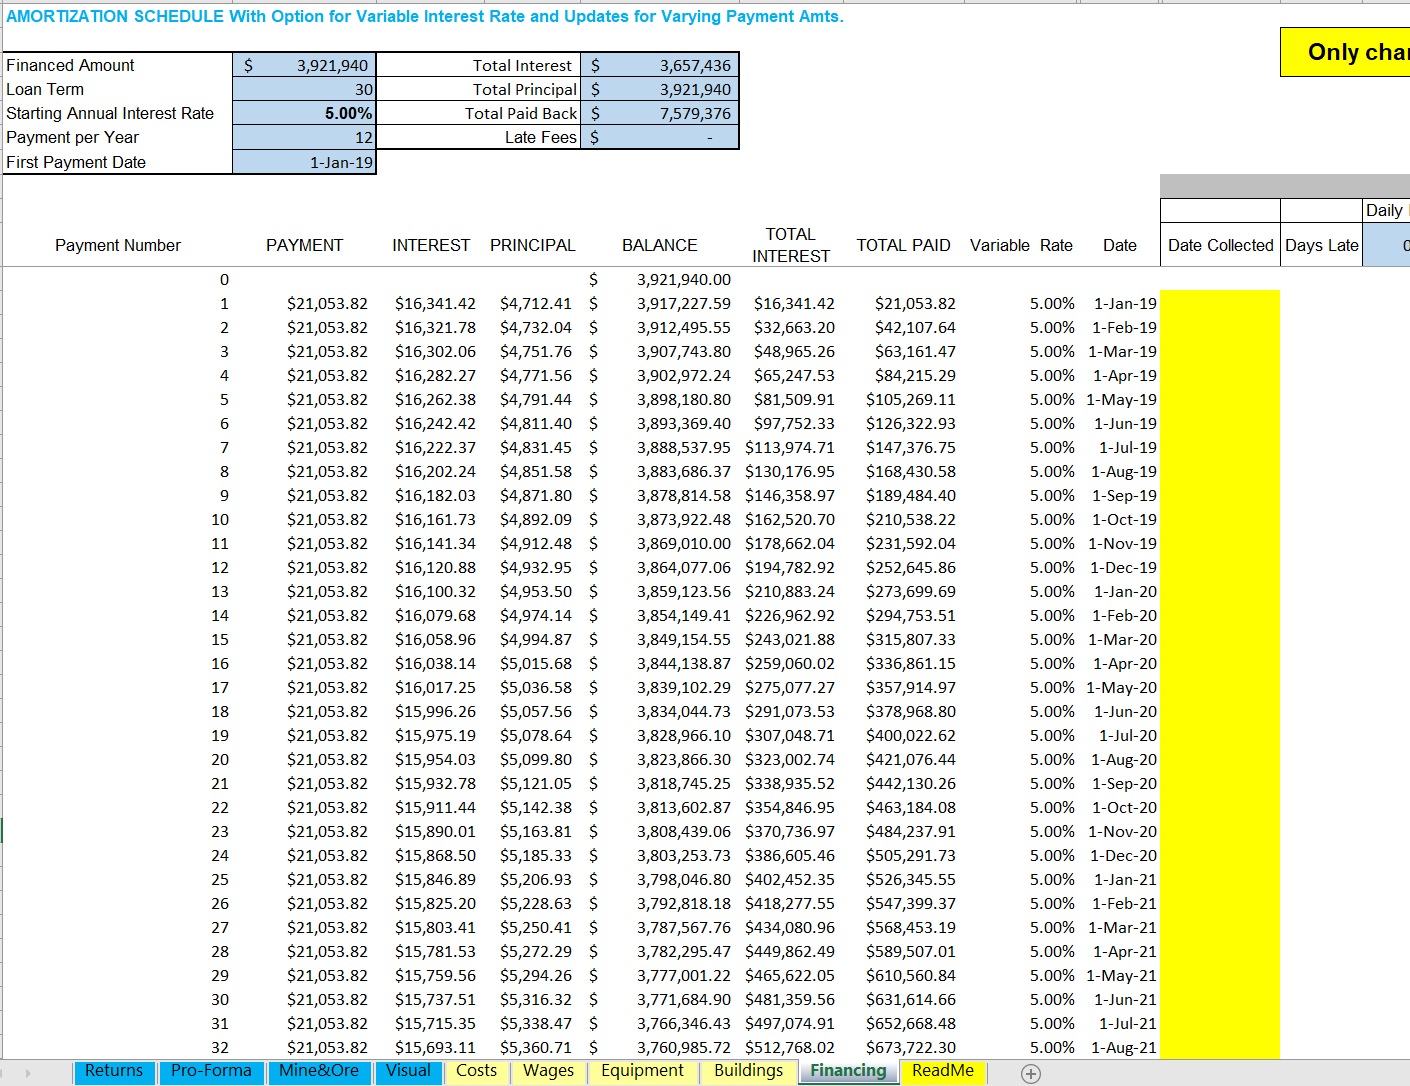This screenshot has width=1410, height=1086.
Task: Select the INTEREST column header
Action: (x=431, y=245)
